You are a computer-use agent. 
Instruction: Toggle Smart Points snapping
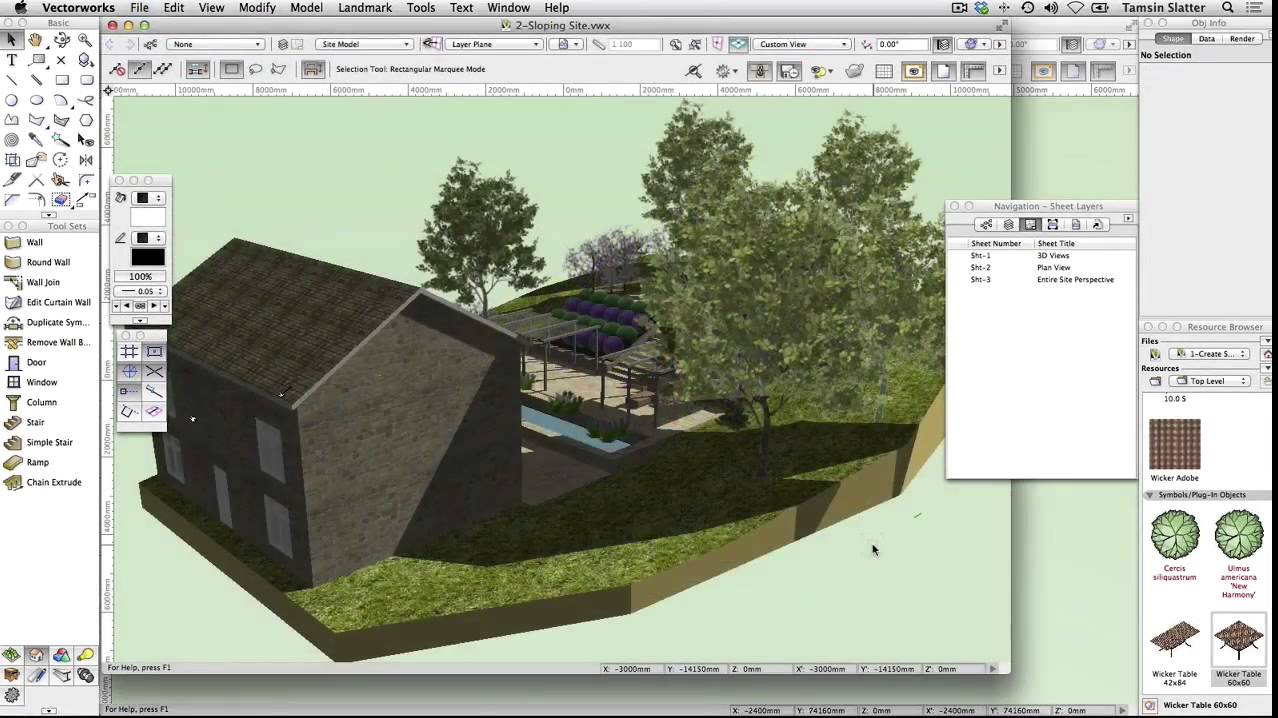(130, 391)
